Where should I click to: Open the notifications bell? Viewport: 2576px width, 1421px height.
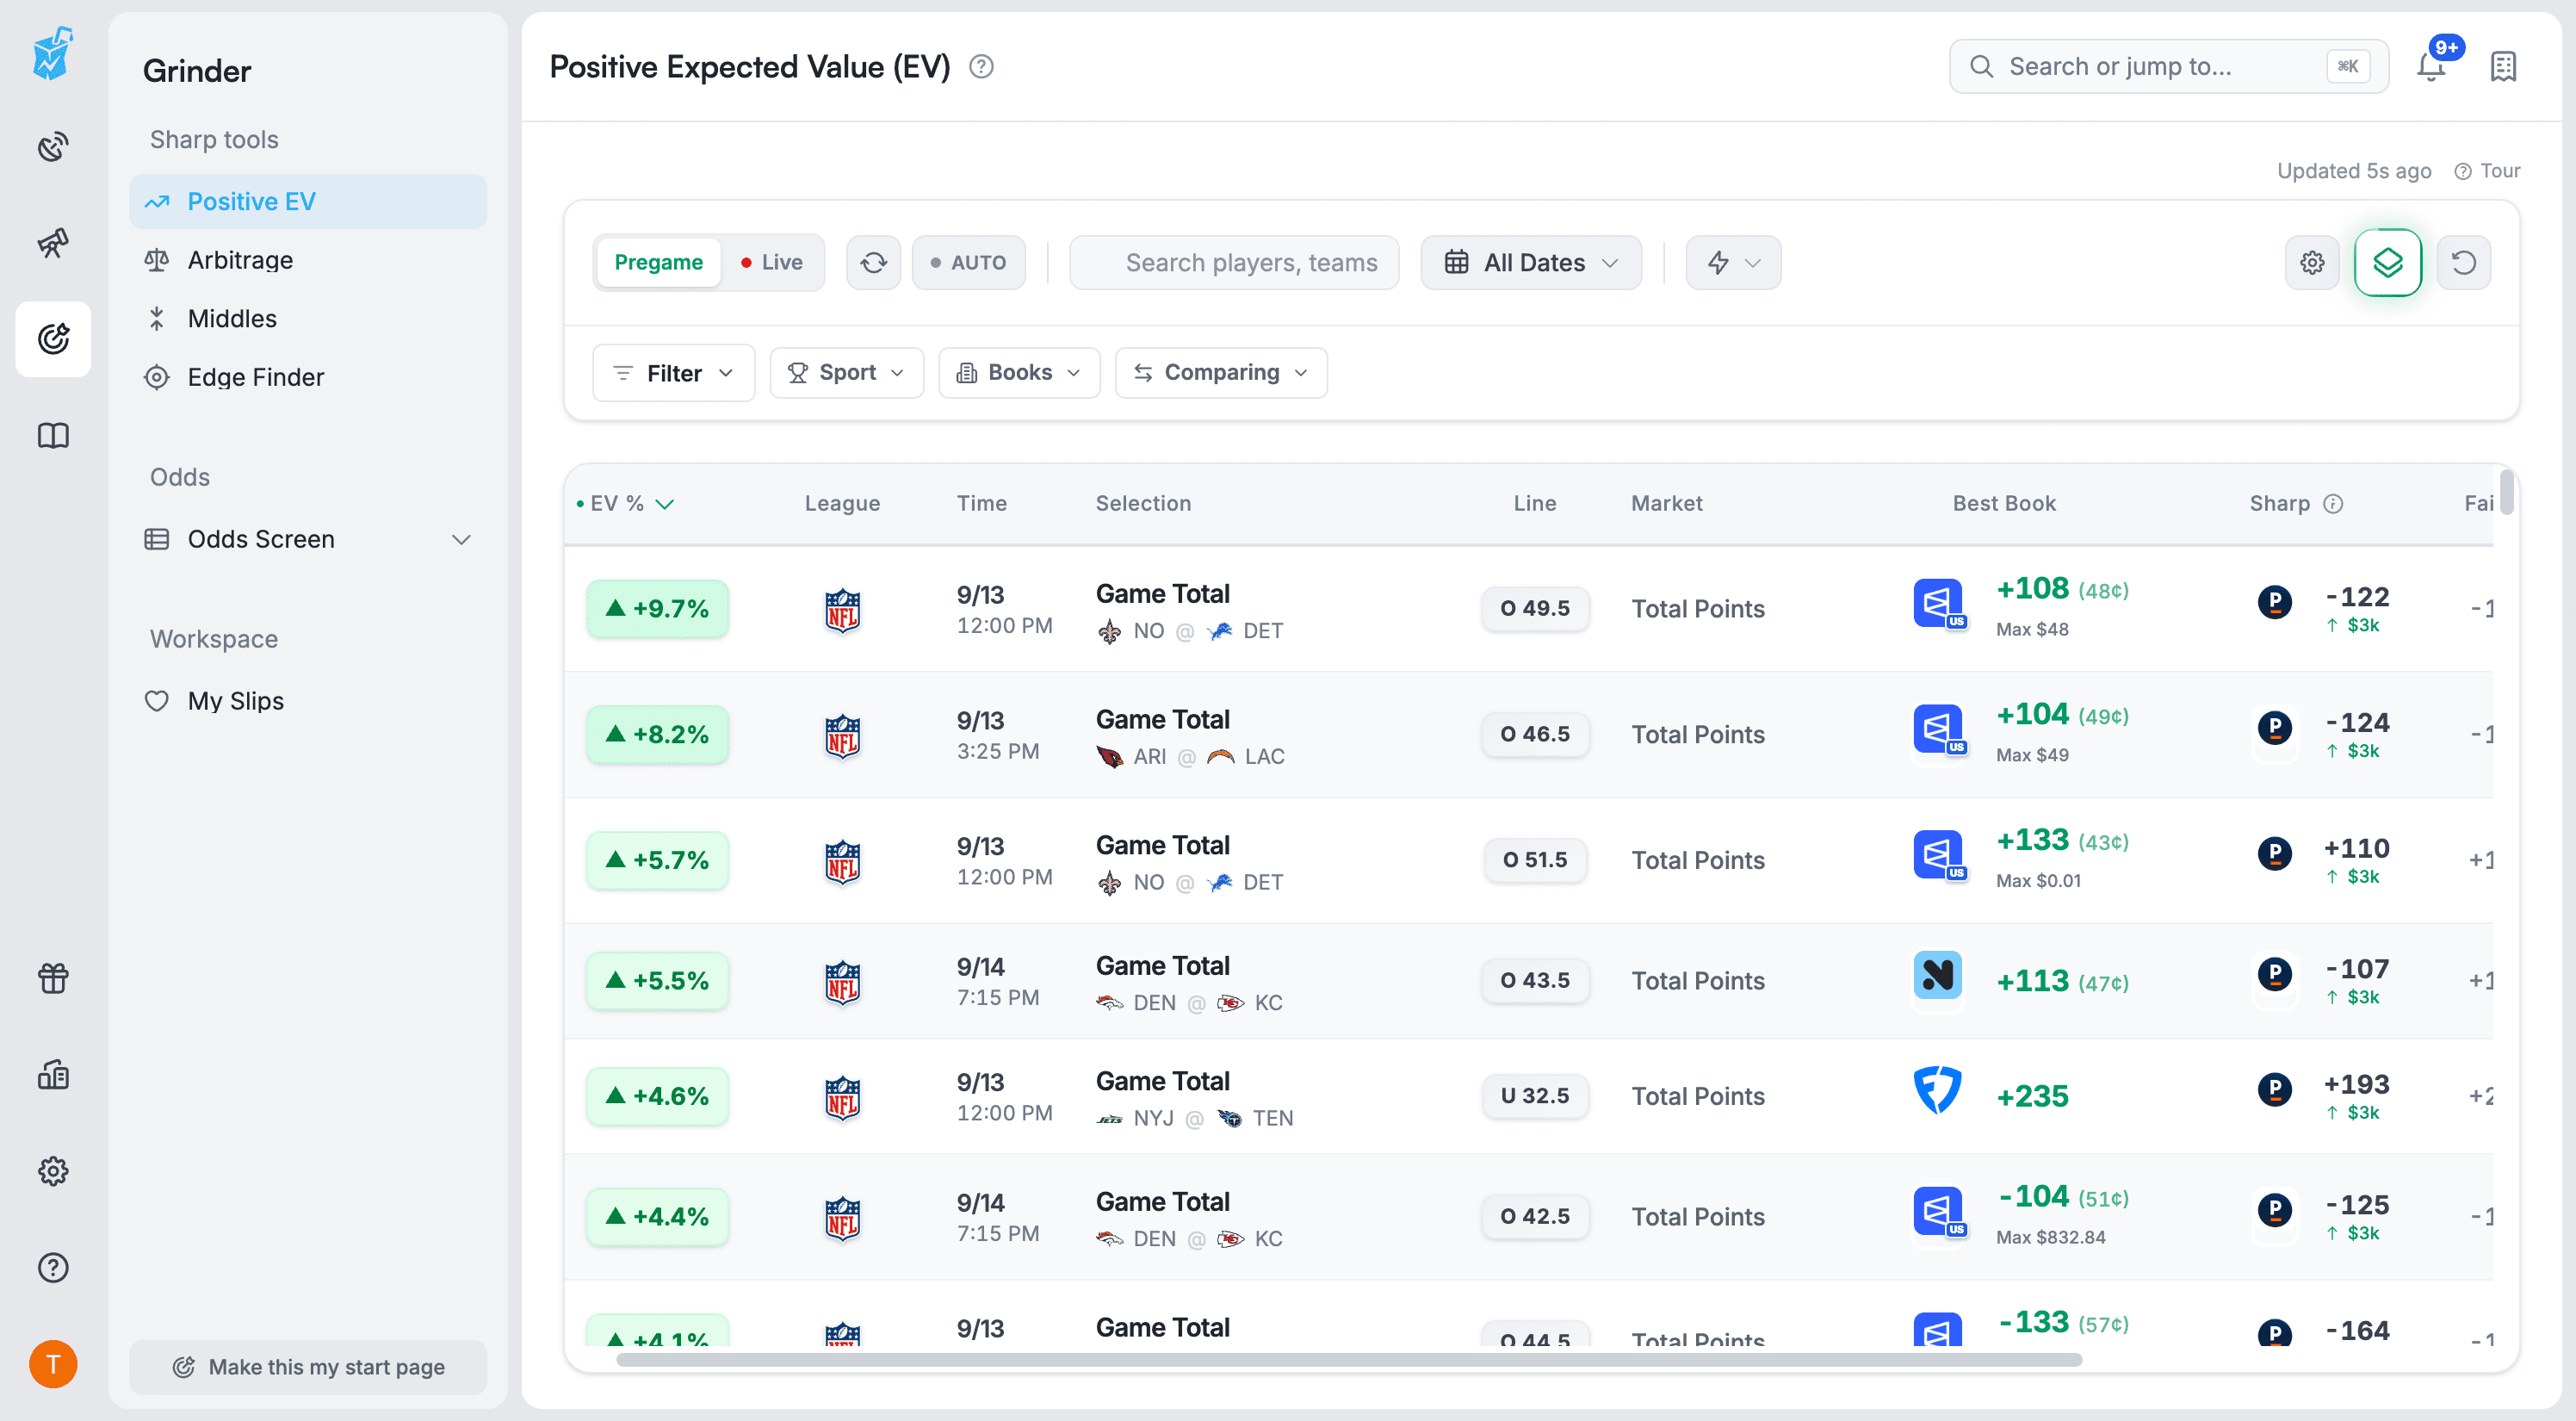pos(2431,67)
